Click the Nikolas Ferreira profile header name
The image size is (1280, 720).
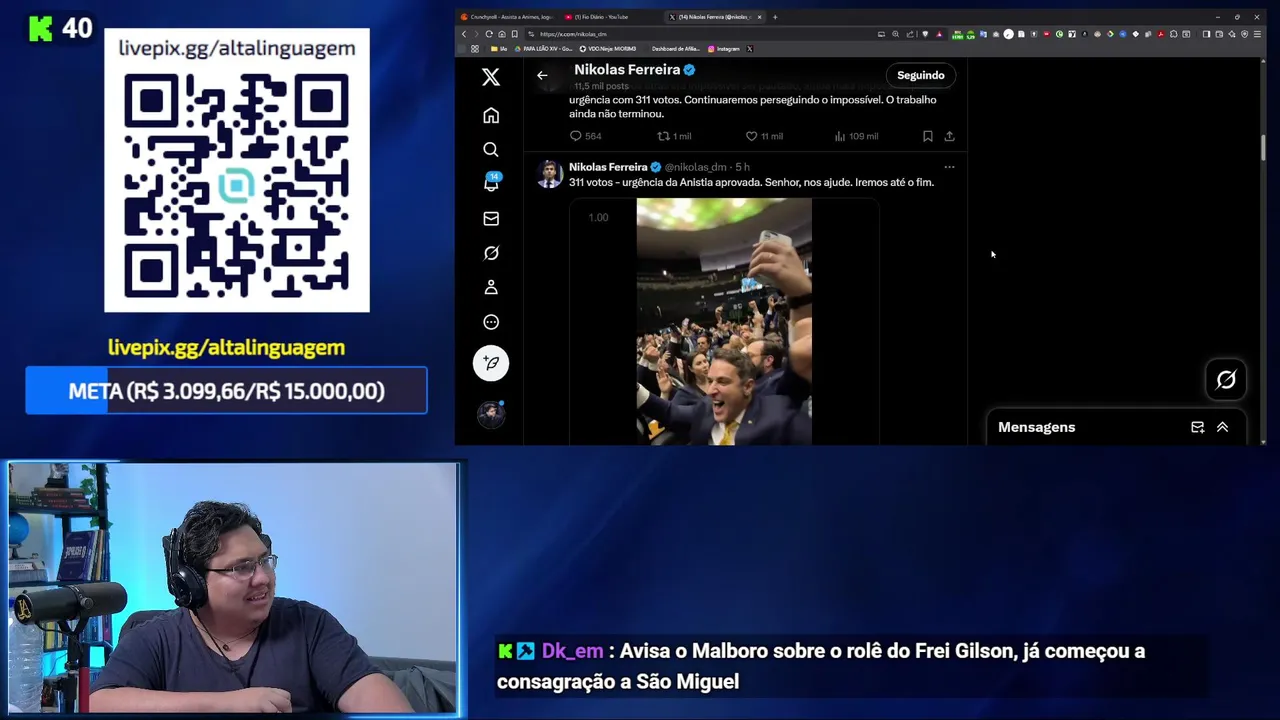coord(627,69)
